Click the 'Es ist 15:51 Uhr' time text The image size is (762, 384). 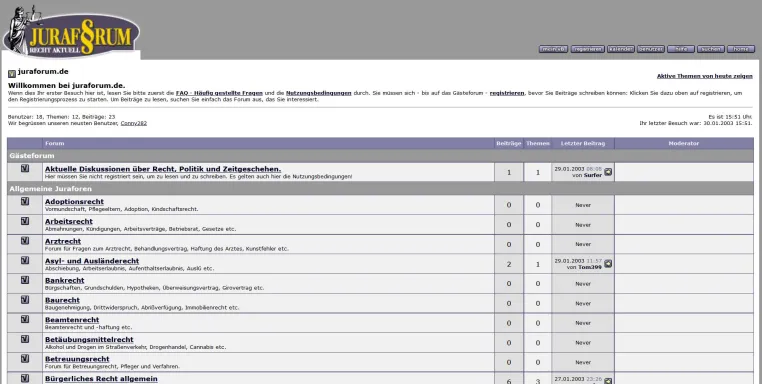(730, 117)
